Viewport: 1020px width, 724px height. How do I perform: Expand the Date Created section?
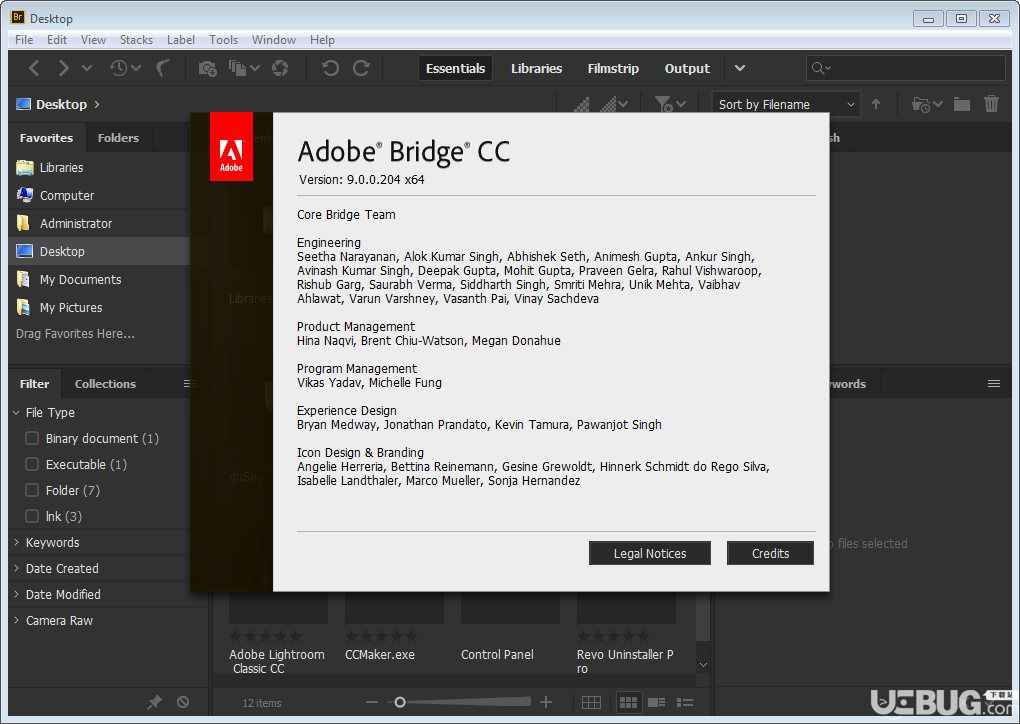16,568
